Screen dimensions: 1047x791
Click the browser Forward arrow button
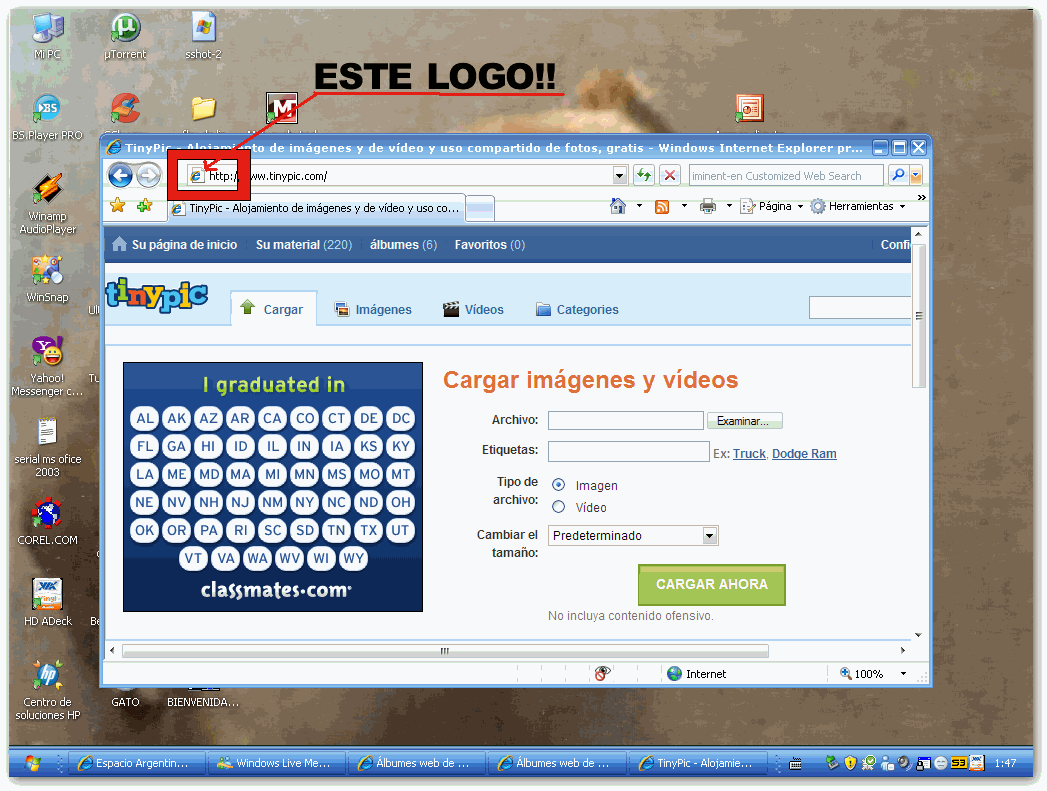click(x=149, y=176)
